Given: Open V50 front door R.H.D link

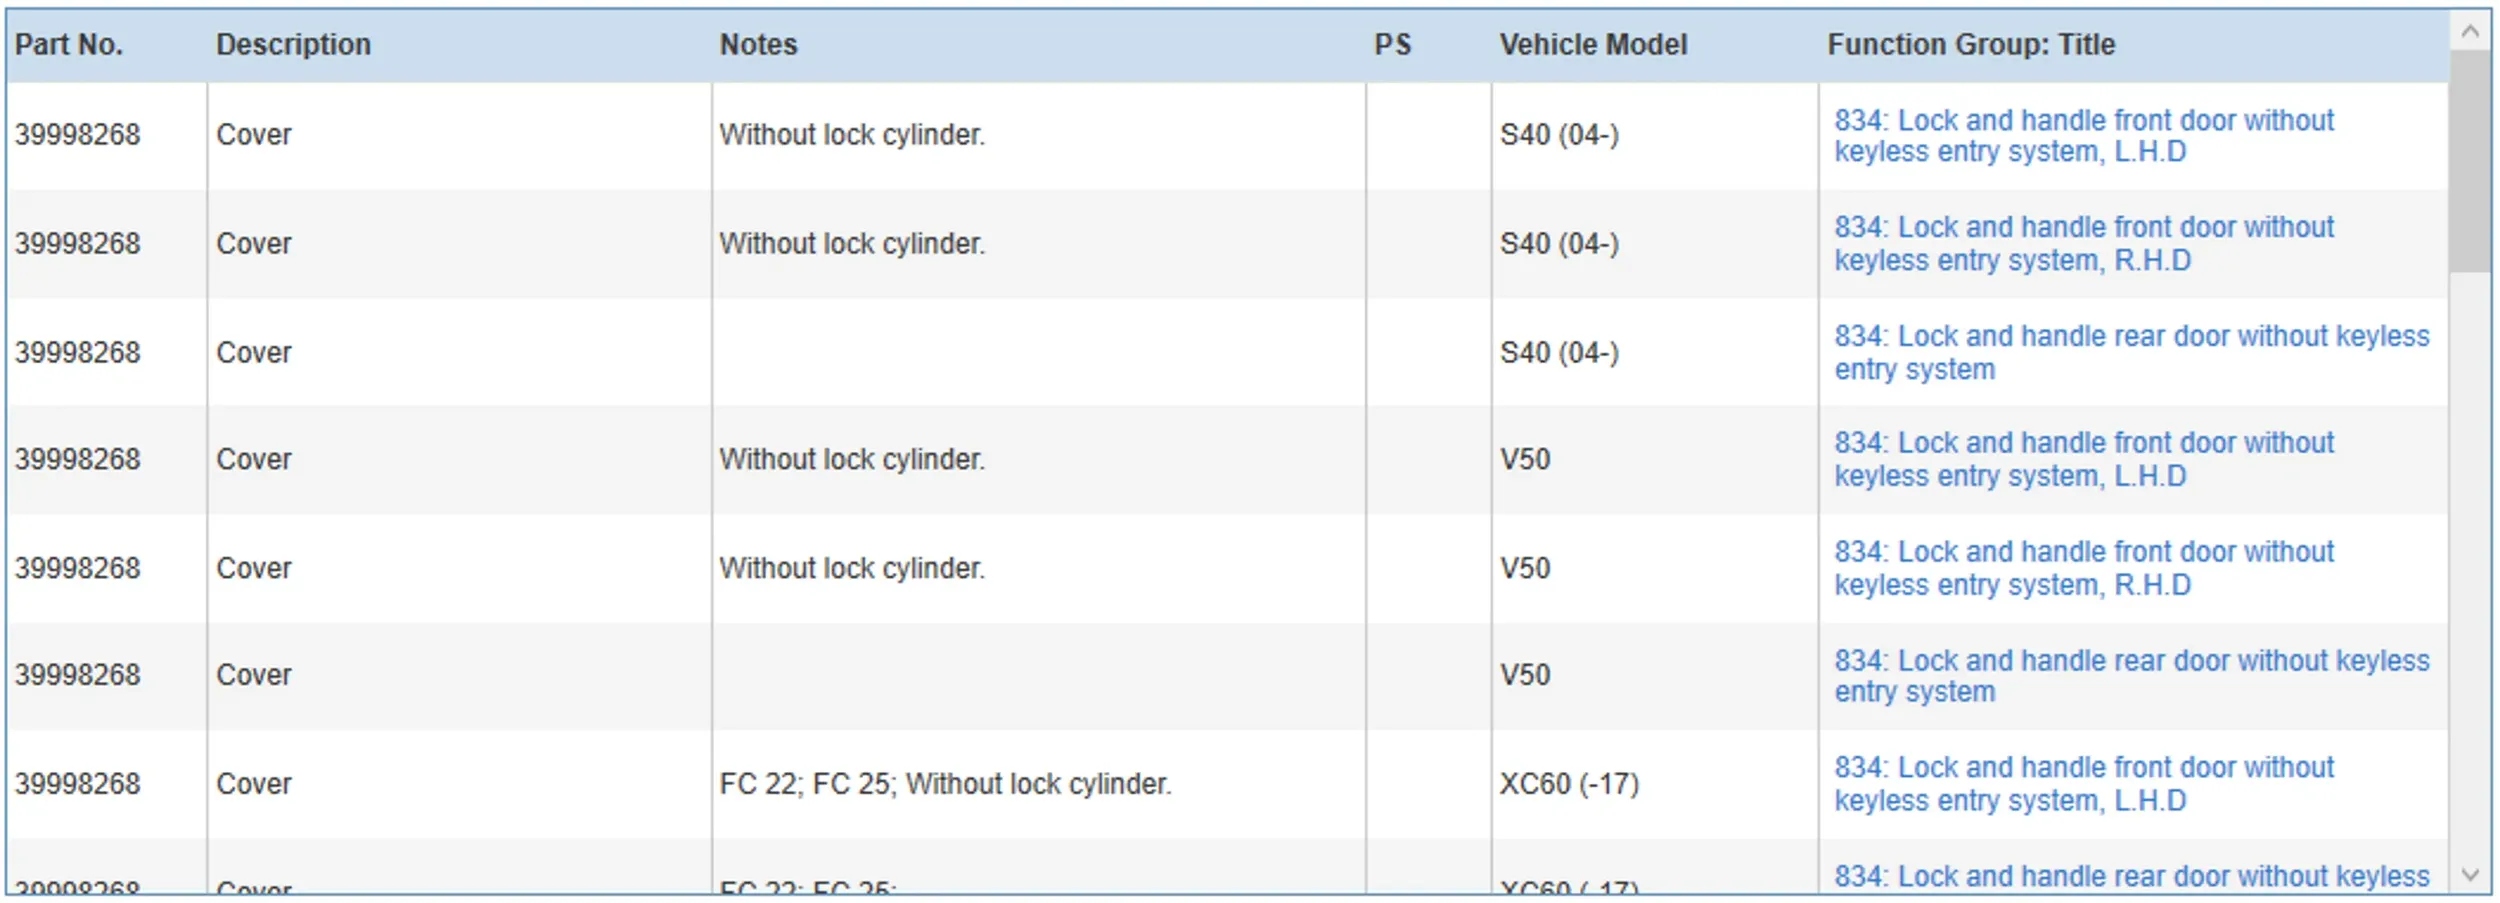Looking at the screenshot, I should coord(2082,568).
